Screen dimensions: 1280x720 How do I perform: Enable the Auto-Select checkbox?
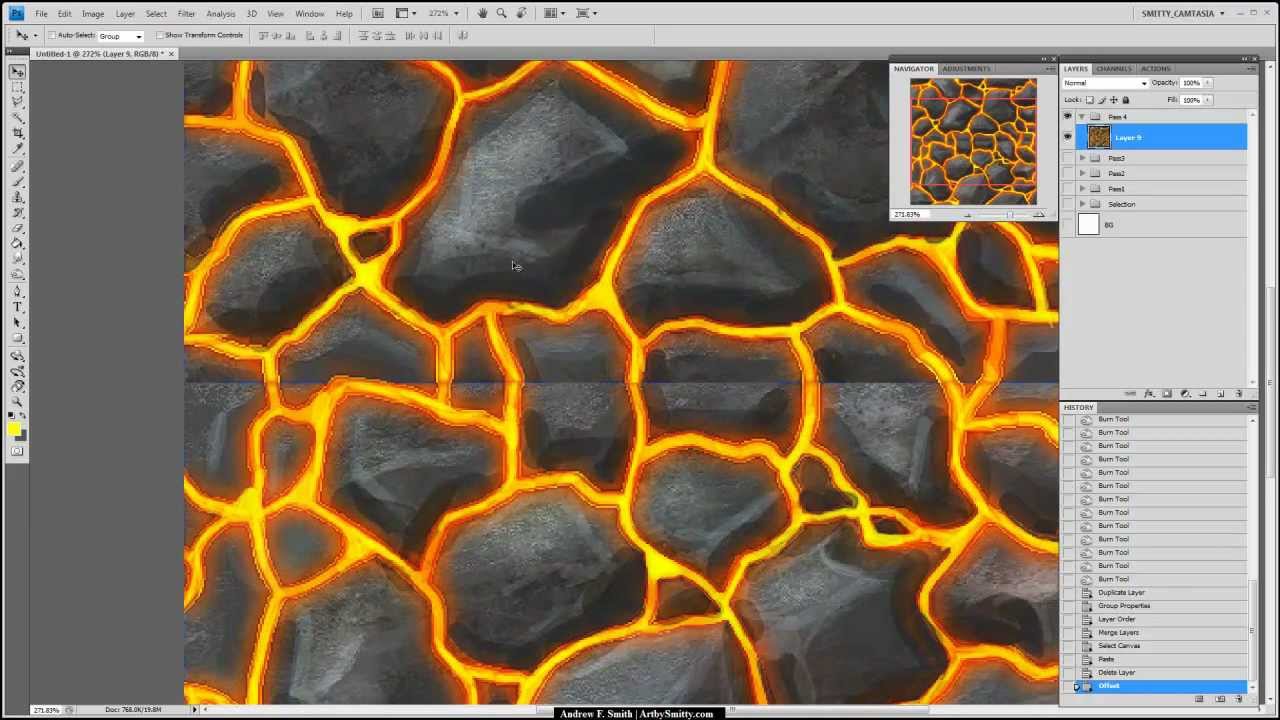point(52,36)
